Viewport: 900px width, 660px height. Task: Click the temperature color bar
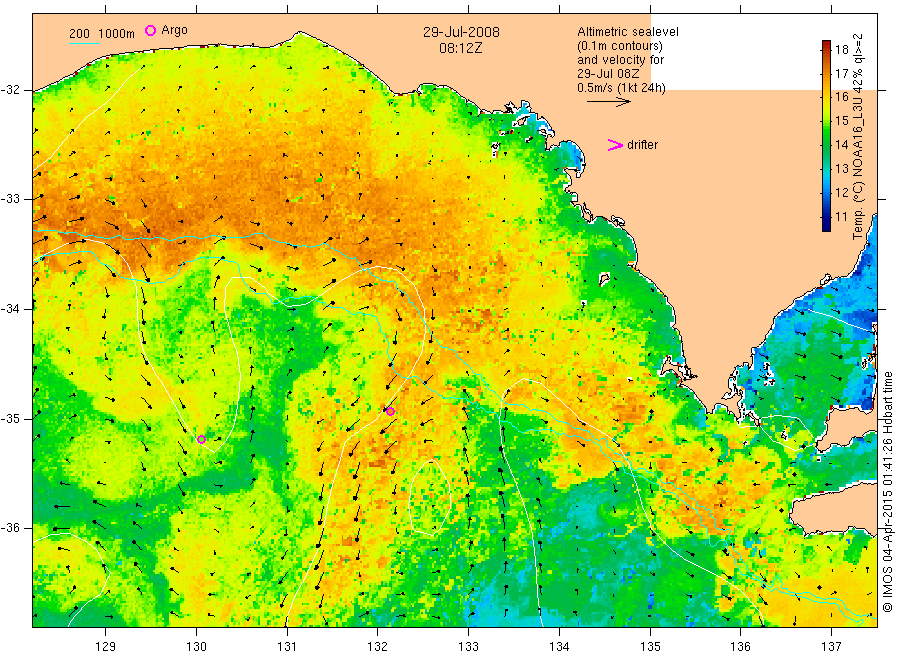(x=827, y=136)
